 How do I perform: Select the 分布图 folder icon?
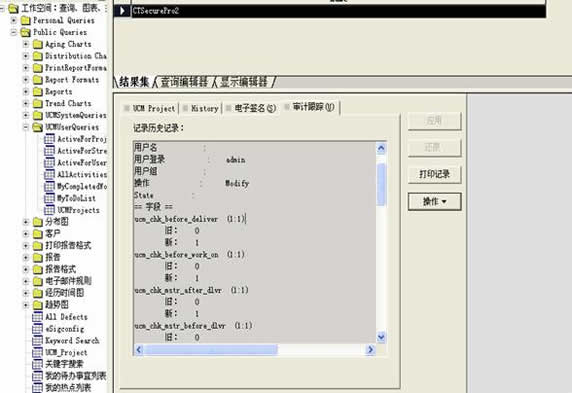pyautogui.click(x=38, y=222)
